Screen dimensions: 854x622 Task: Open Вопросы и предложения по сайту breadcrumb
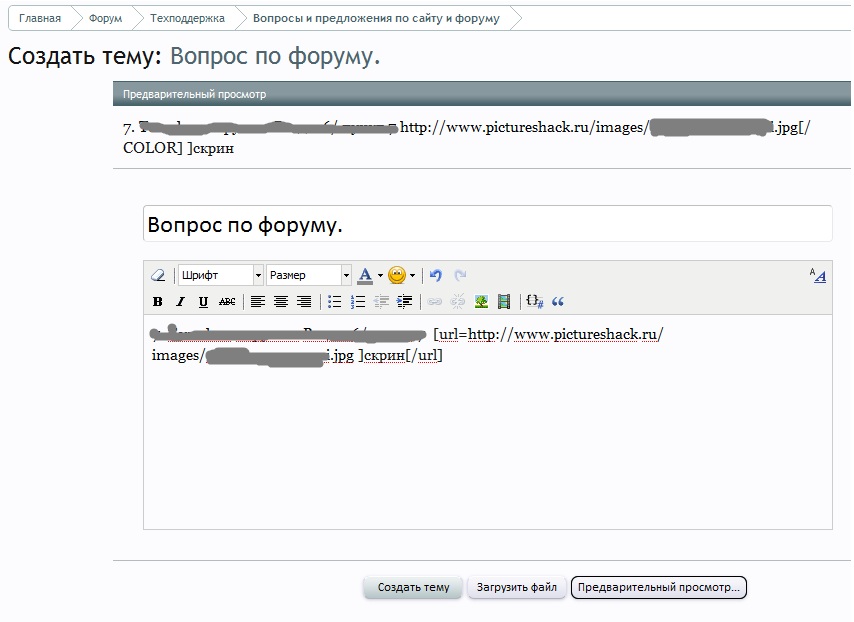(376, 18)
